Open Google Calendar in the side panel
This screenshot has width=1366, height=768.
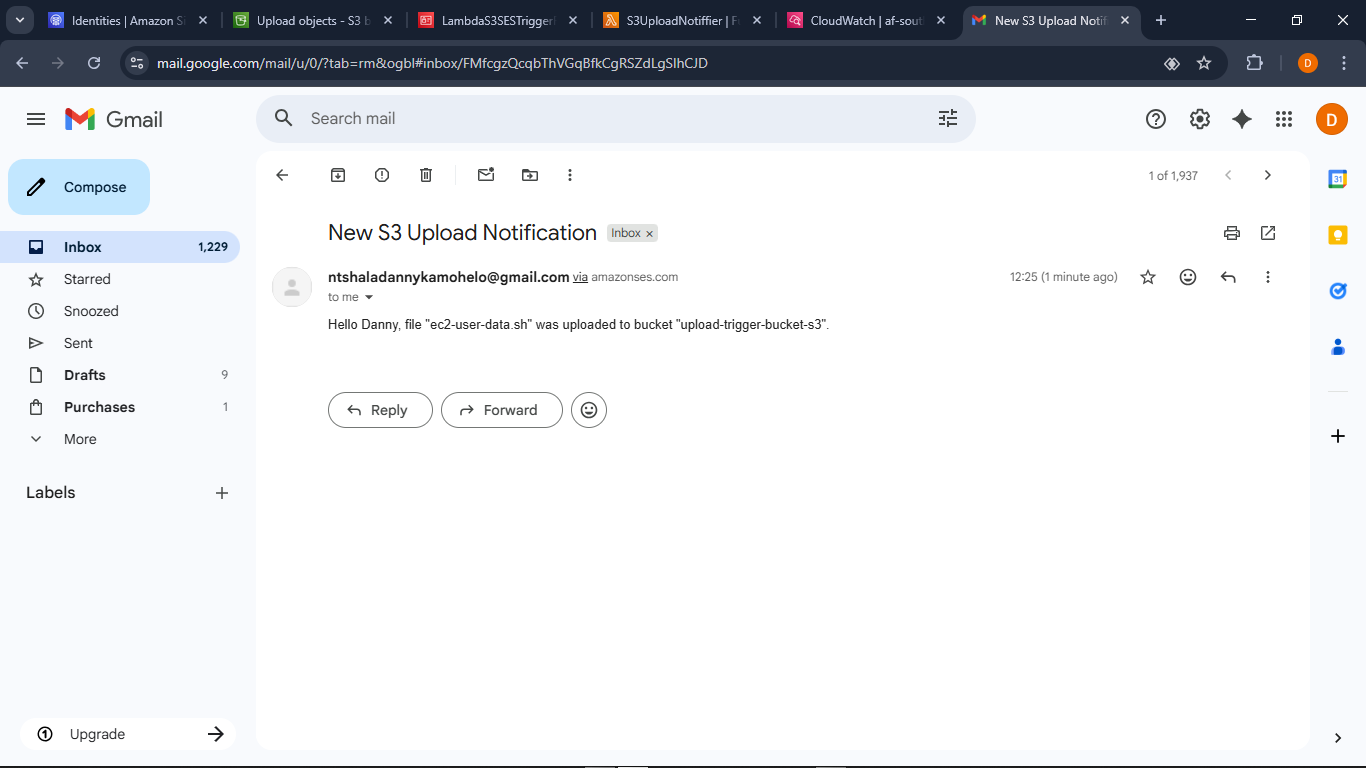pos(1337,179)
